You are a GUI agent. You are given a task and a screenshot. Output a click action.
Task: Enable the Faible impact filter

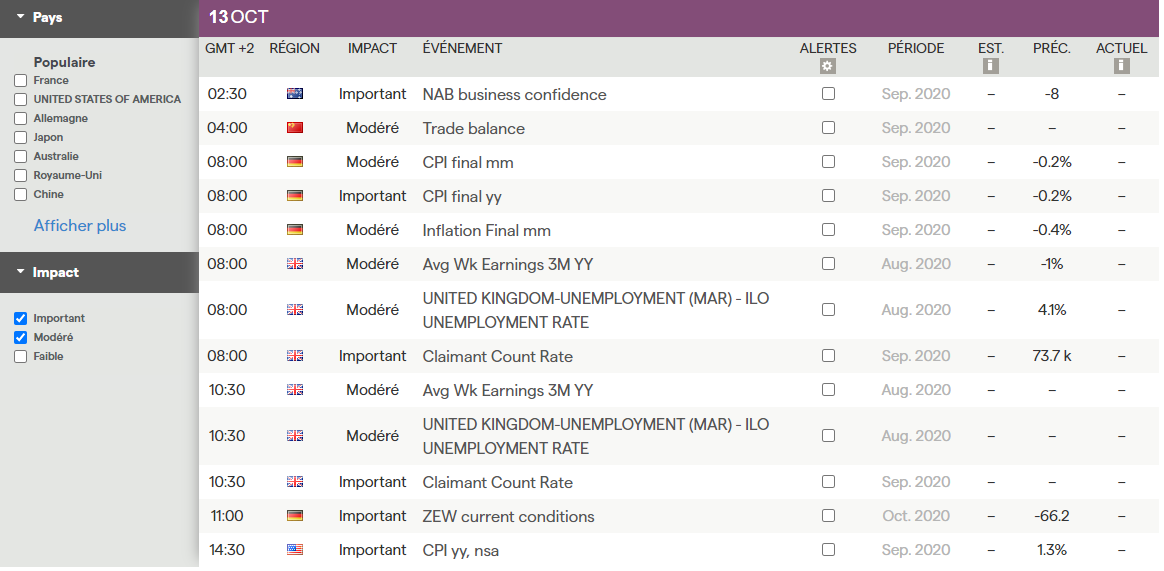coord(21,357)
